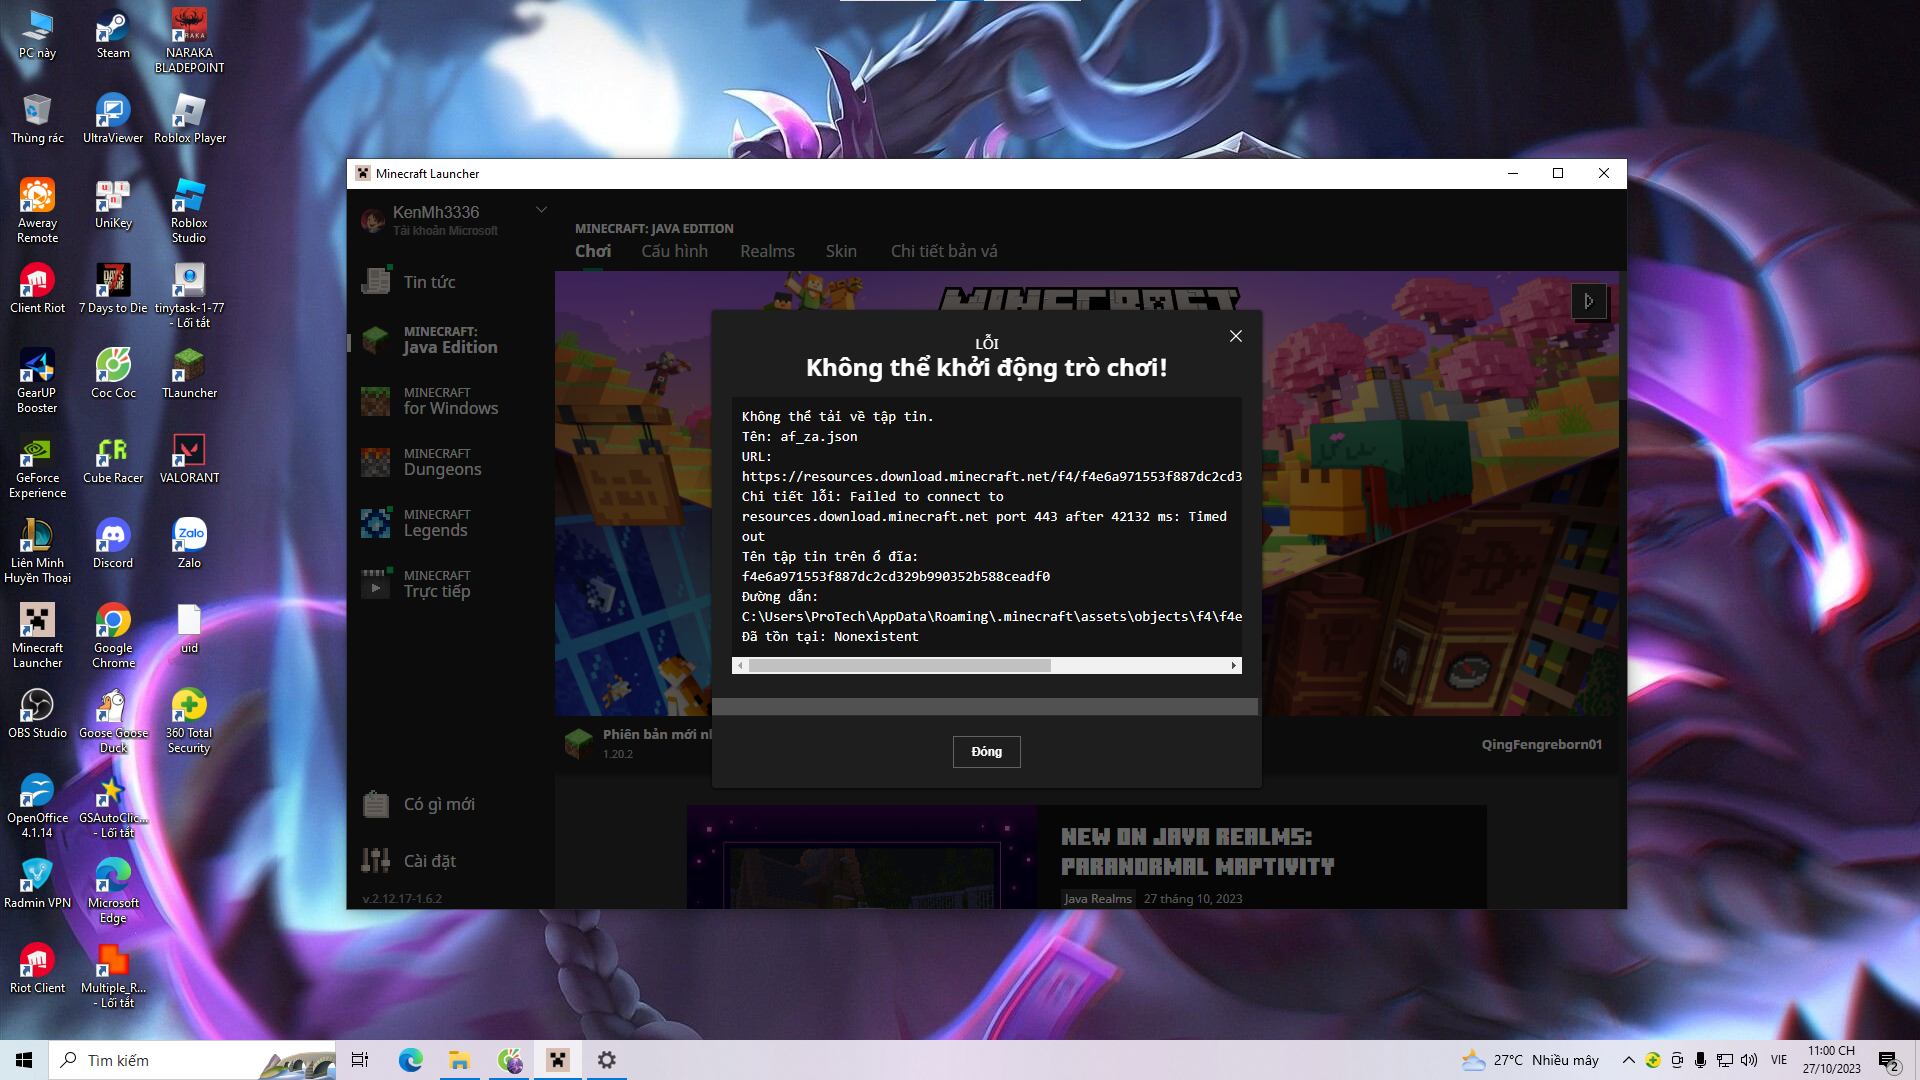1920x1080 pixels.
Task: Open Minecraft for Windows sidebar entry
Action: [x=449, y=401]
